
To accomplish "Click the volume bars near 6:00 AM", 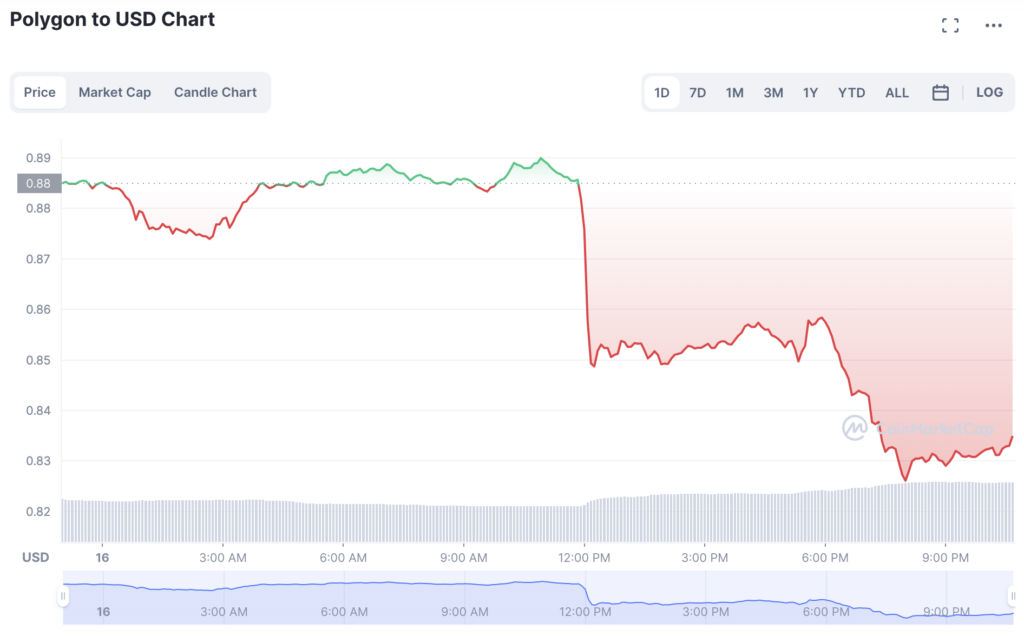I will click(x=343, y=522).
